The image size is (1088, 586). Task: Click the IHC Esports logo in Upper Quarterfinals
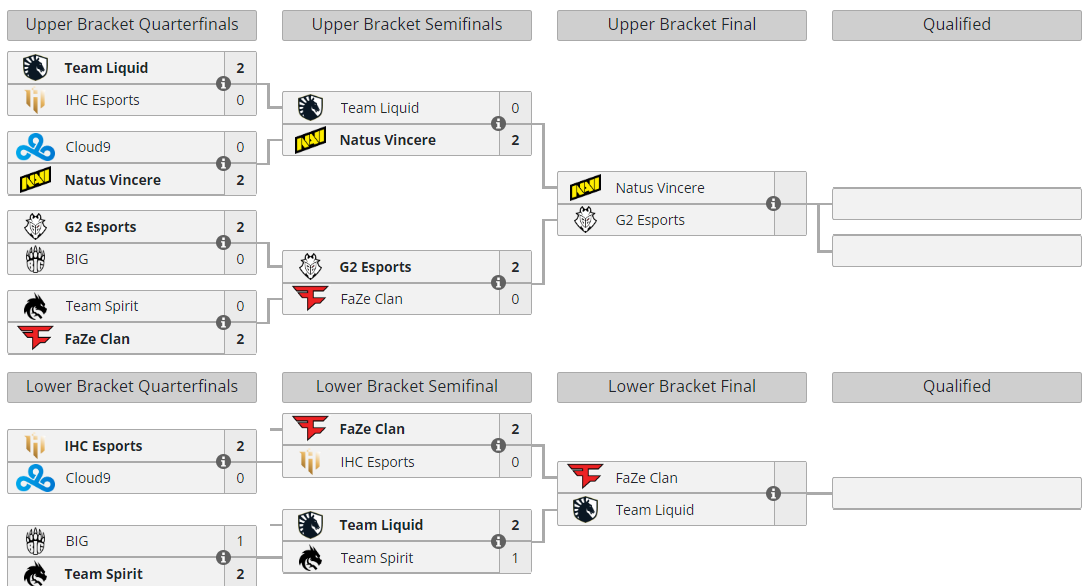click(35, 100)
